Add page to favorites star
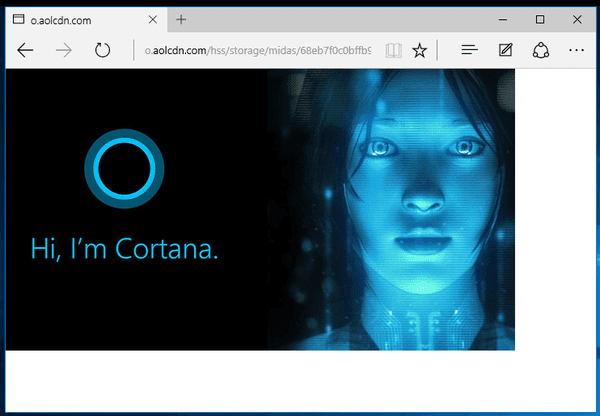This screenshot has width=600, height=416. pos(419,50)
